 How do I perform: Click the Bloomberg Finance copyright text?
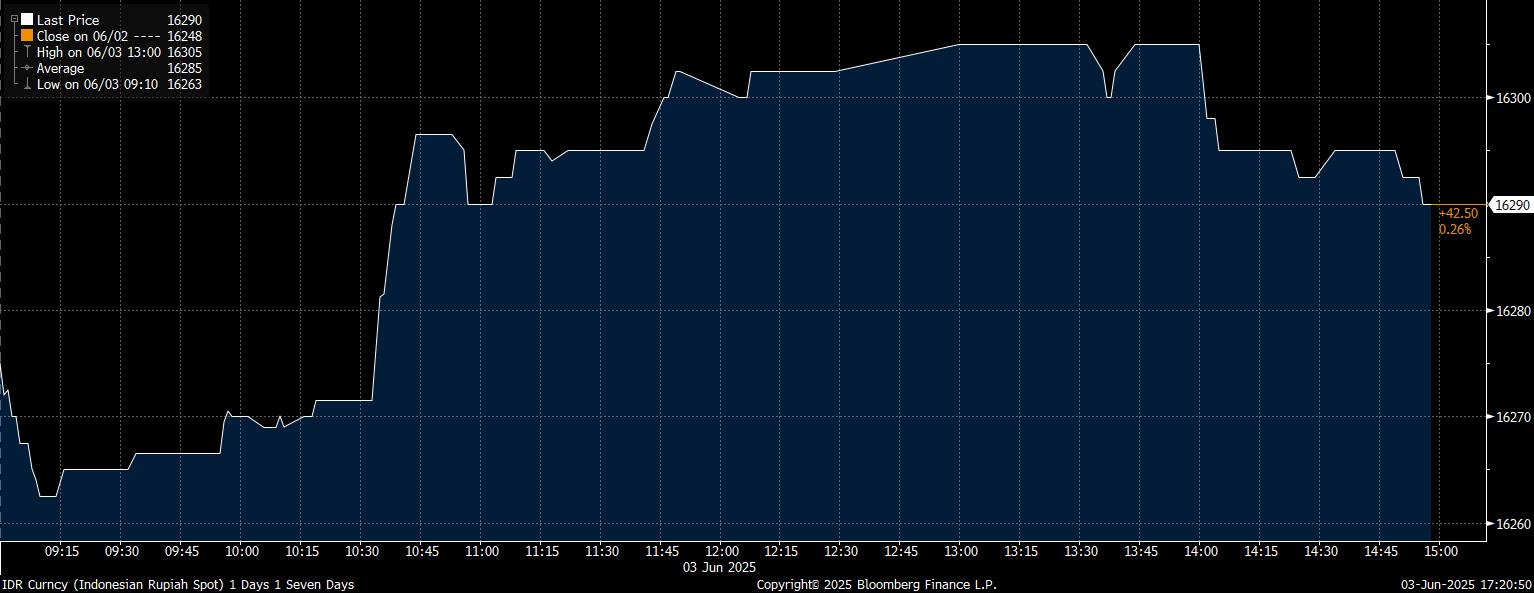pos(876,584)
